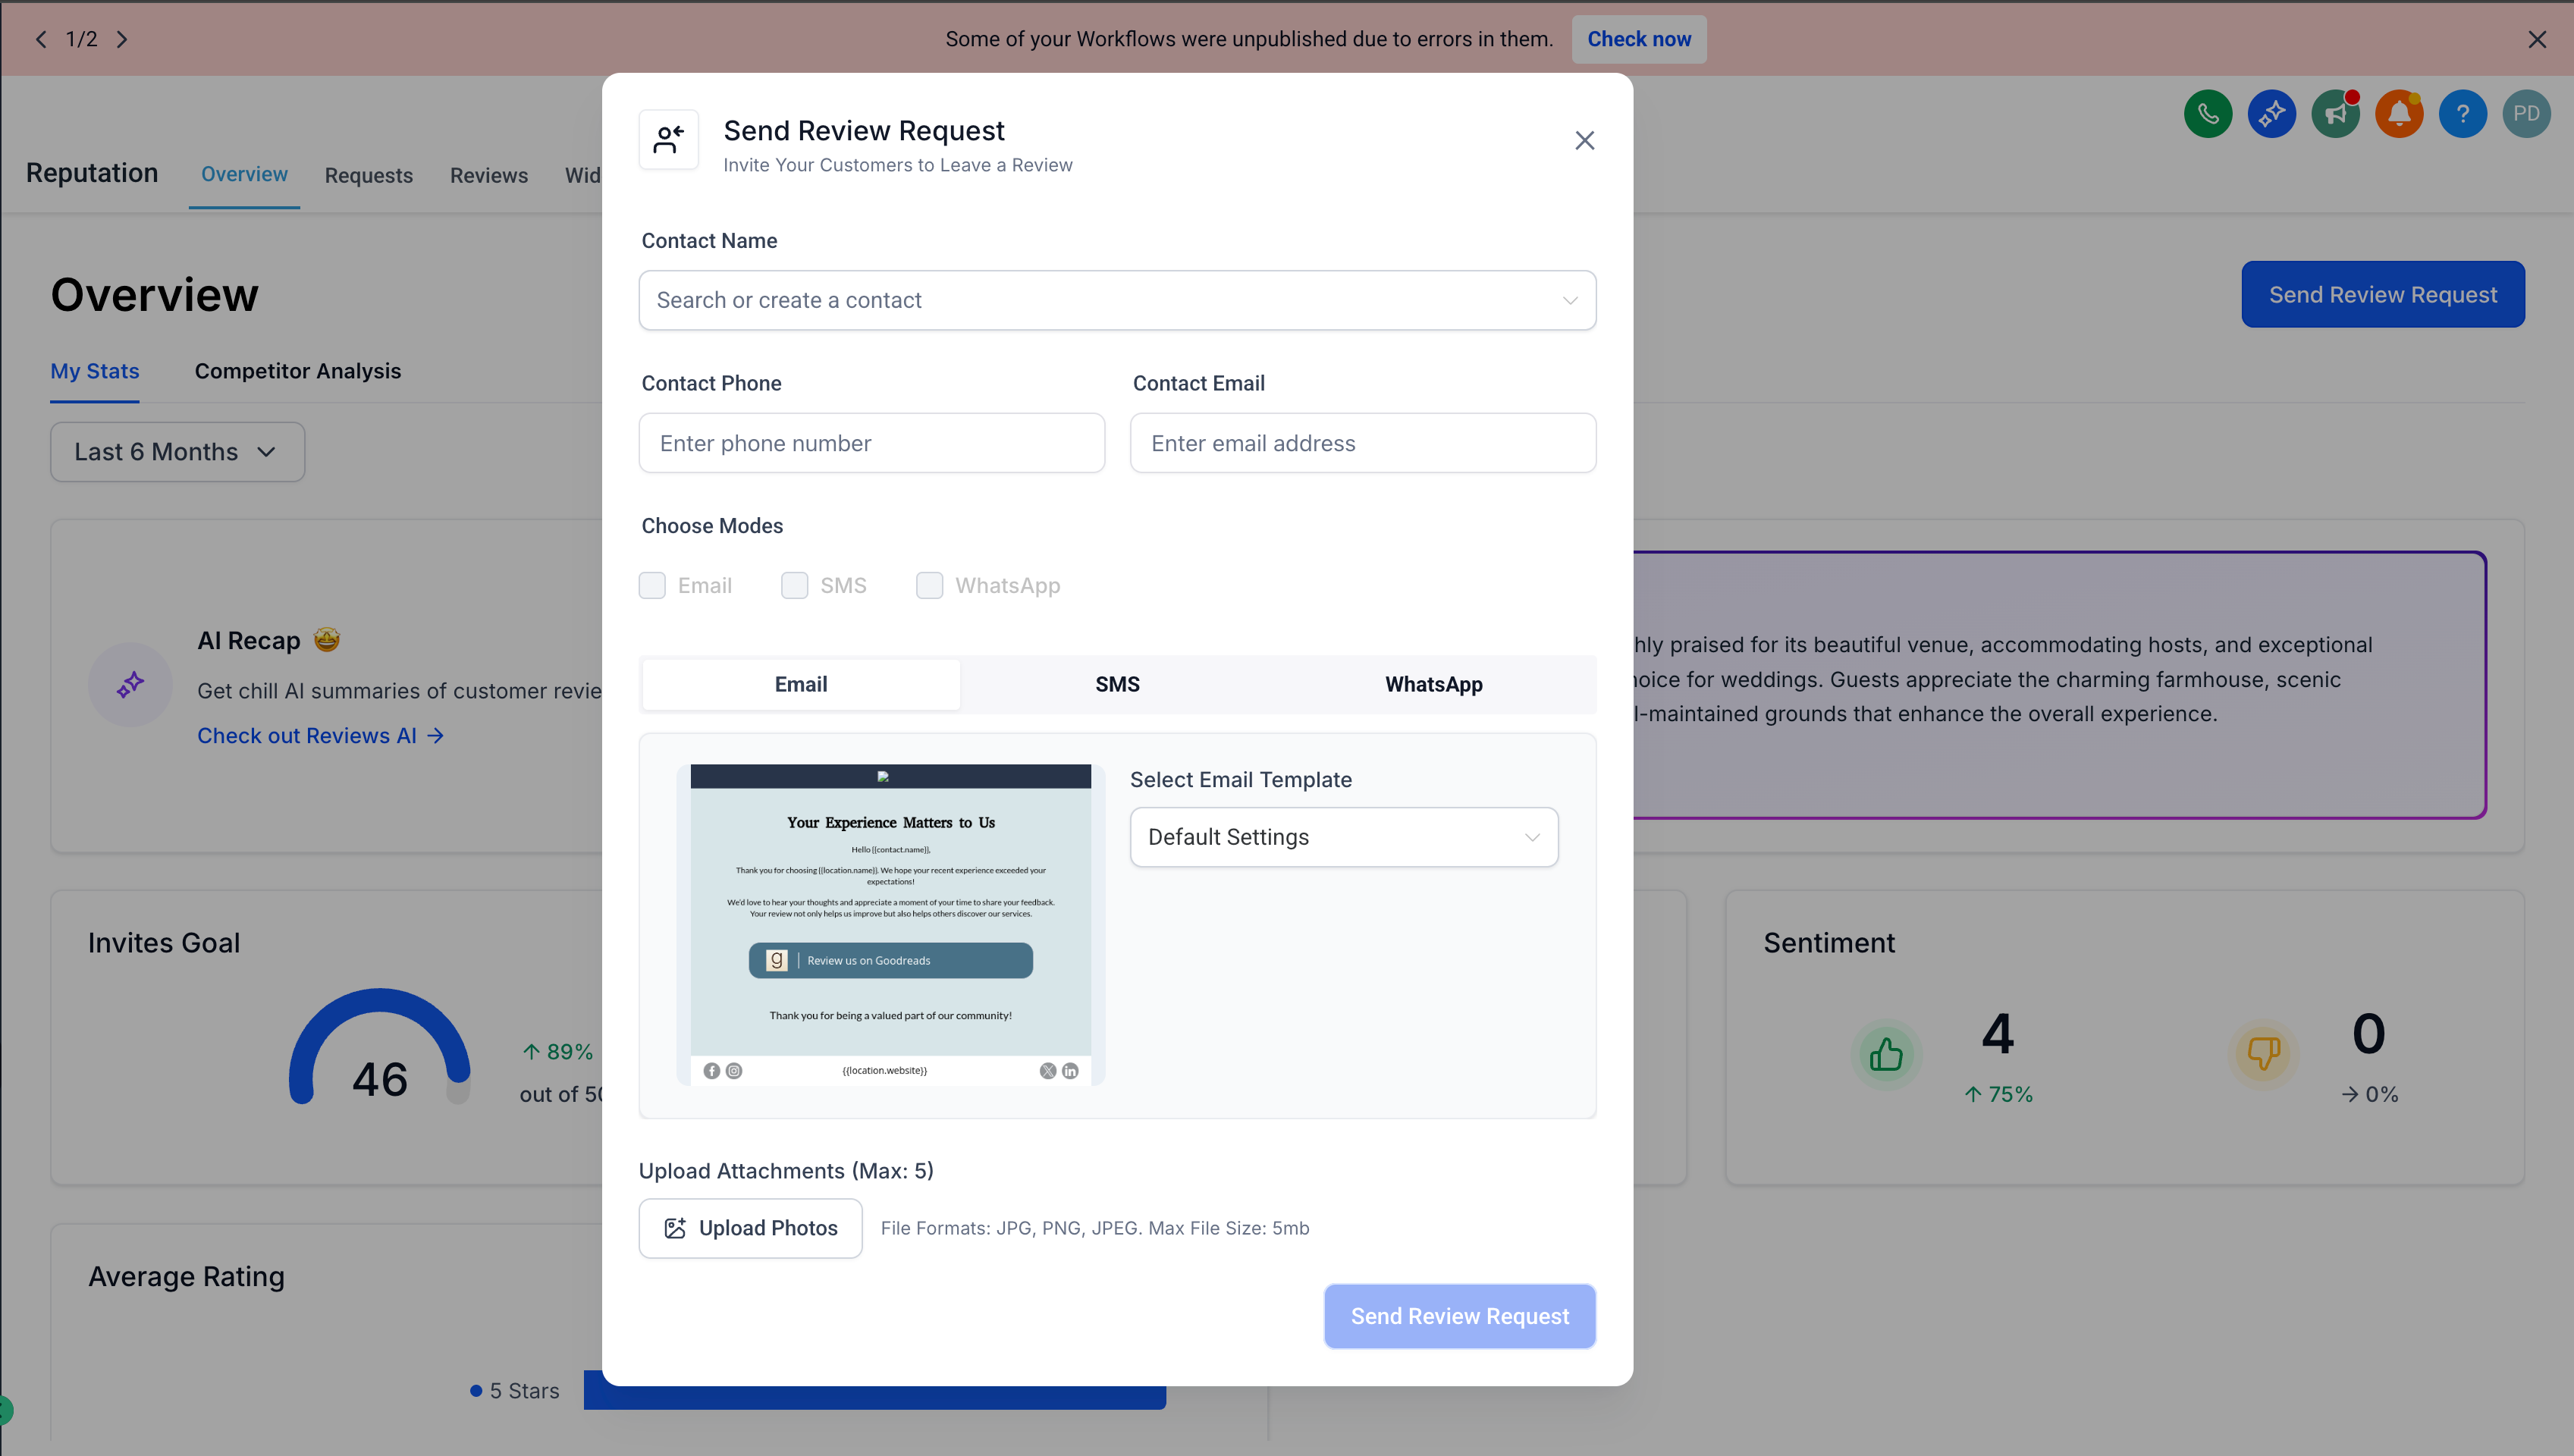The width and height of the screenshot is (2574, 1456).
Task: Open the megaphone announcements icon
Action: (x=2335, y=114)
